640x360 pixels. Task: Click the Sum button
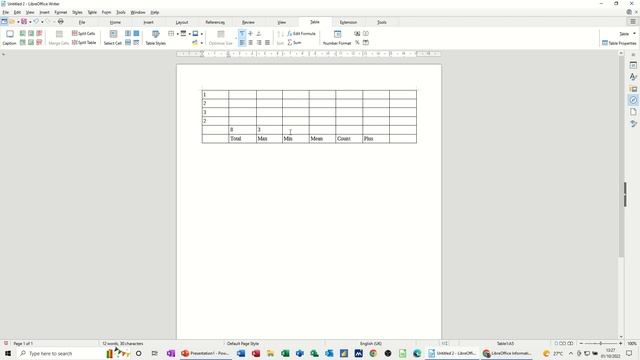(294, 42)
